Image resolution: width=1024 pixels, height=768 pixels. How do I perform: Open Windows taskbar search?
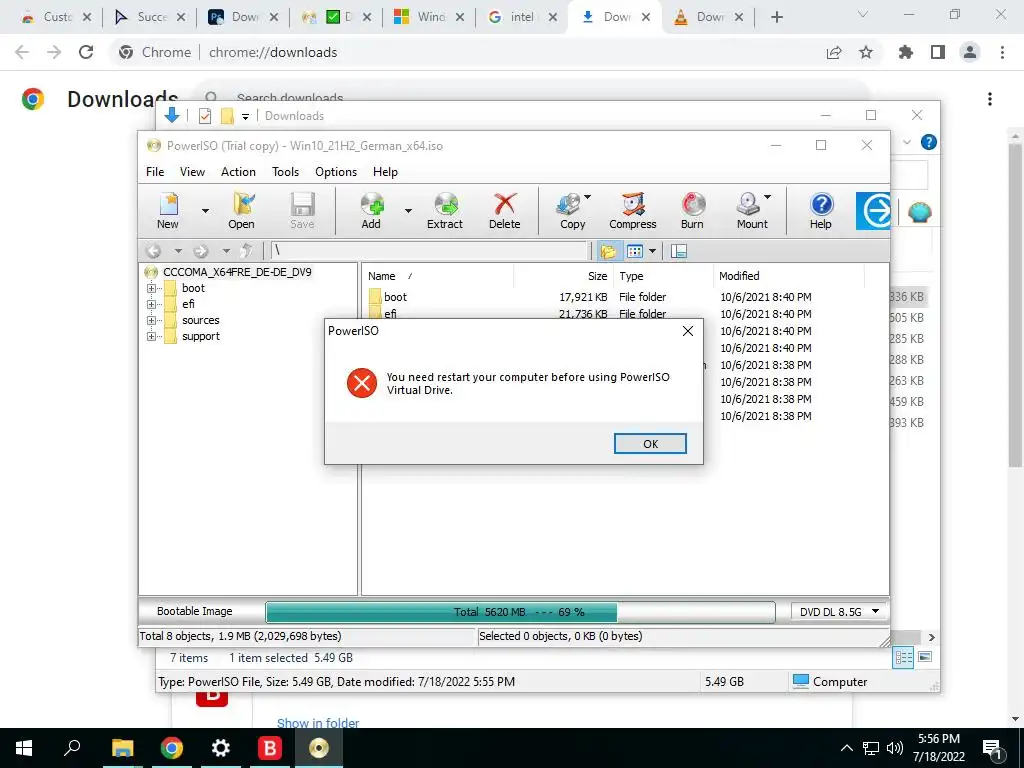pos(72,748)
